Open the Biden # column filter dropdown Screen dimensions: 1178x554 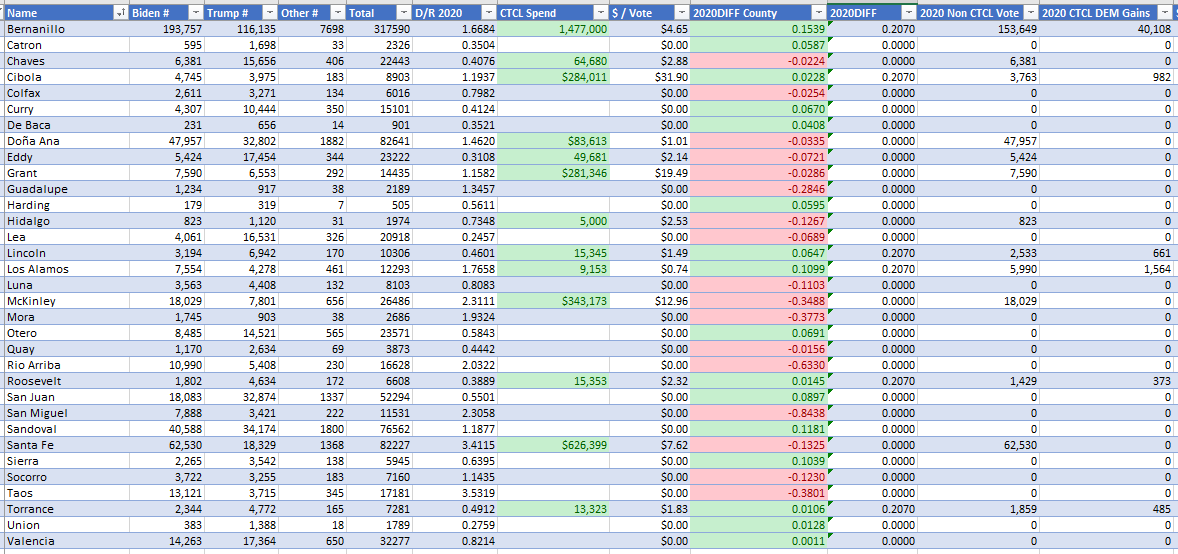pos(195,14)
